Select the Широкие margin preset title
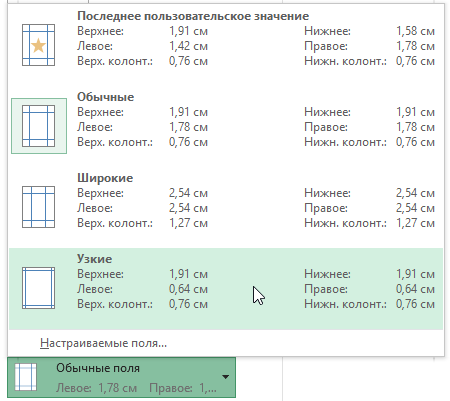Viewport: 450px width, 401px height. [105, 178]
